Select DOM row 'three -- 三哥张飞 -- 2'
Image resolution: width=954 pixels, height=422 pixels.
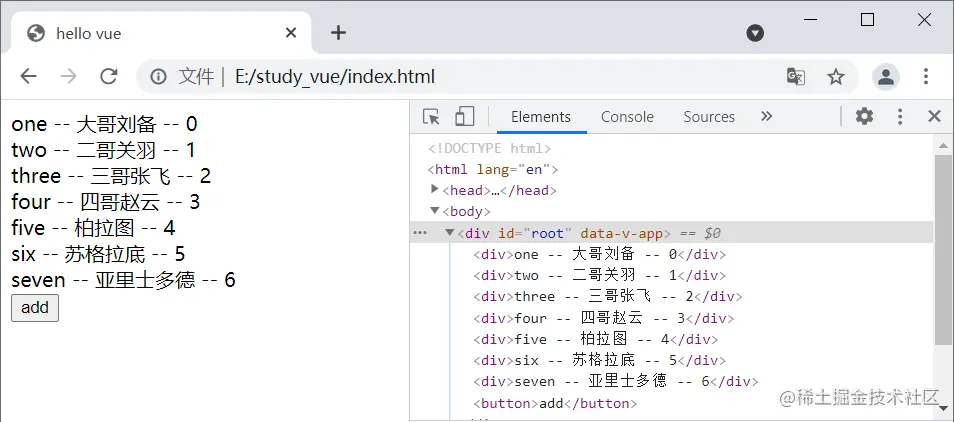pyautogui.click(x=607, y=297)
